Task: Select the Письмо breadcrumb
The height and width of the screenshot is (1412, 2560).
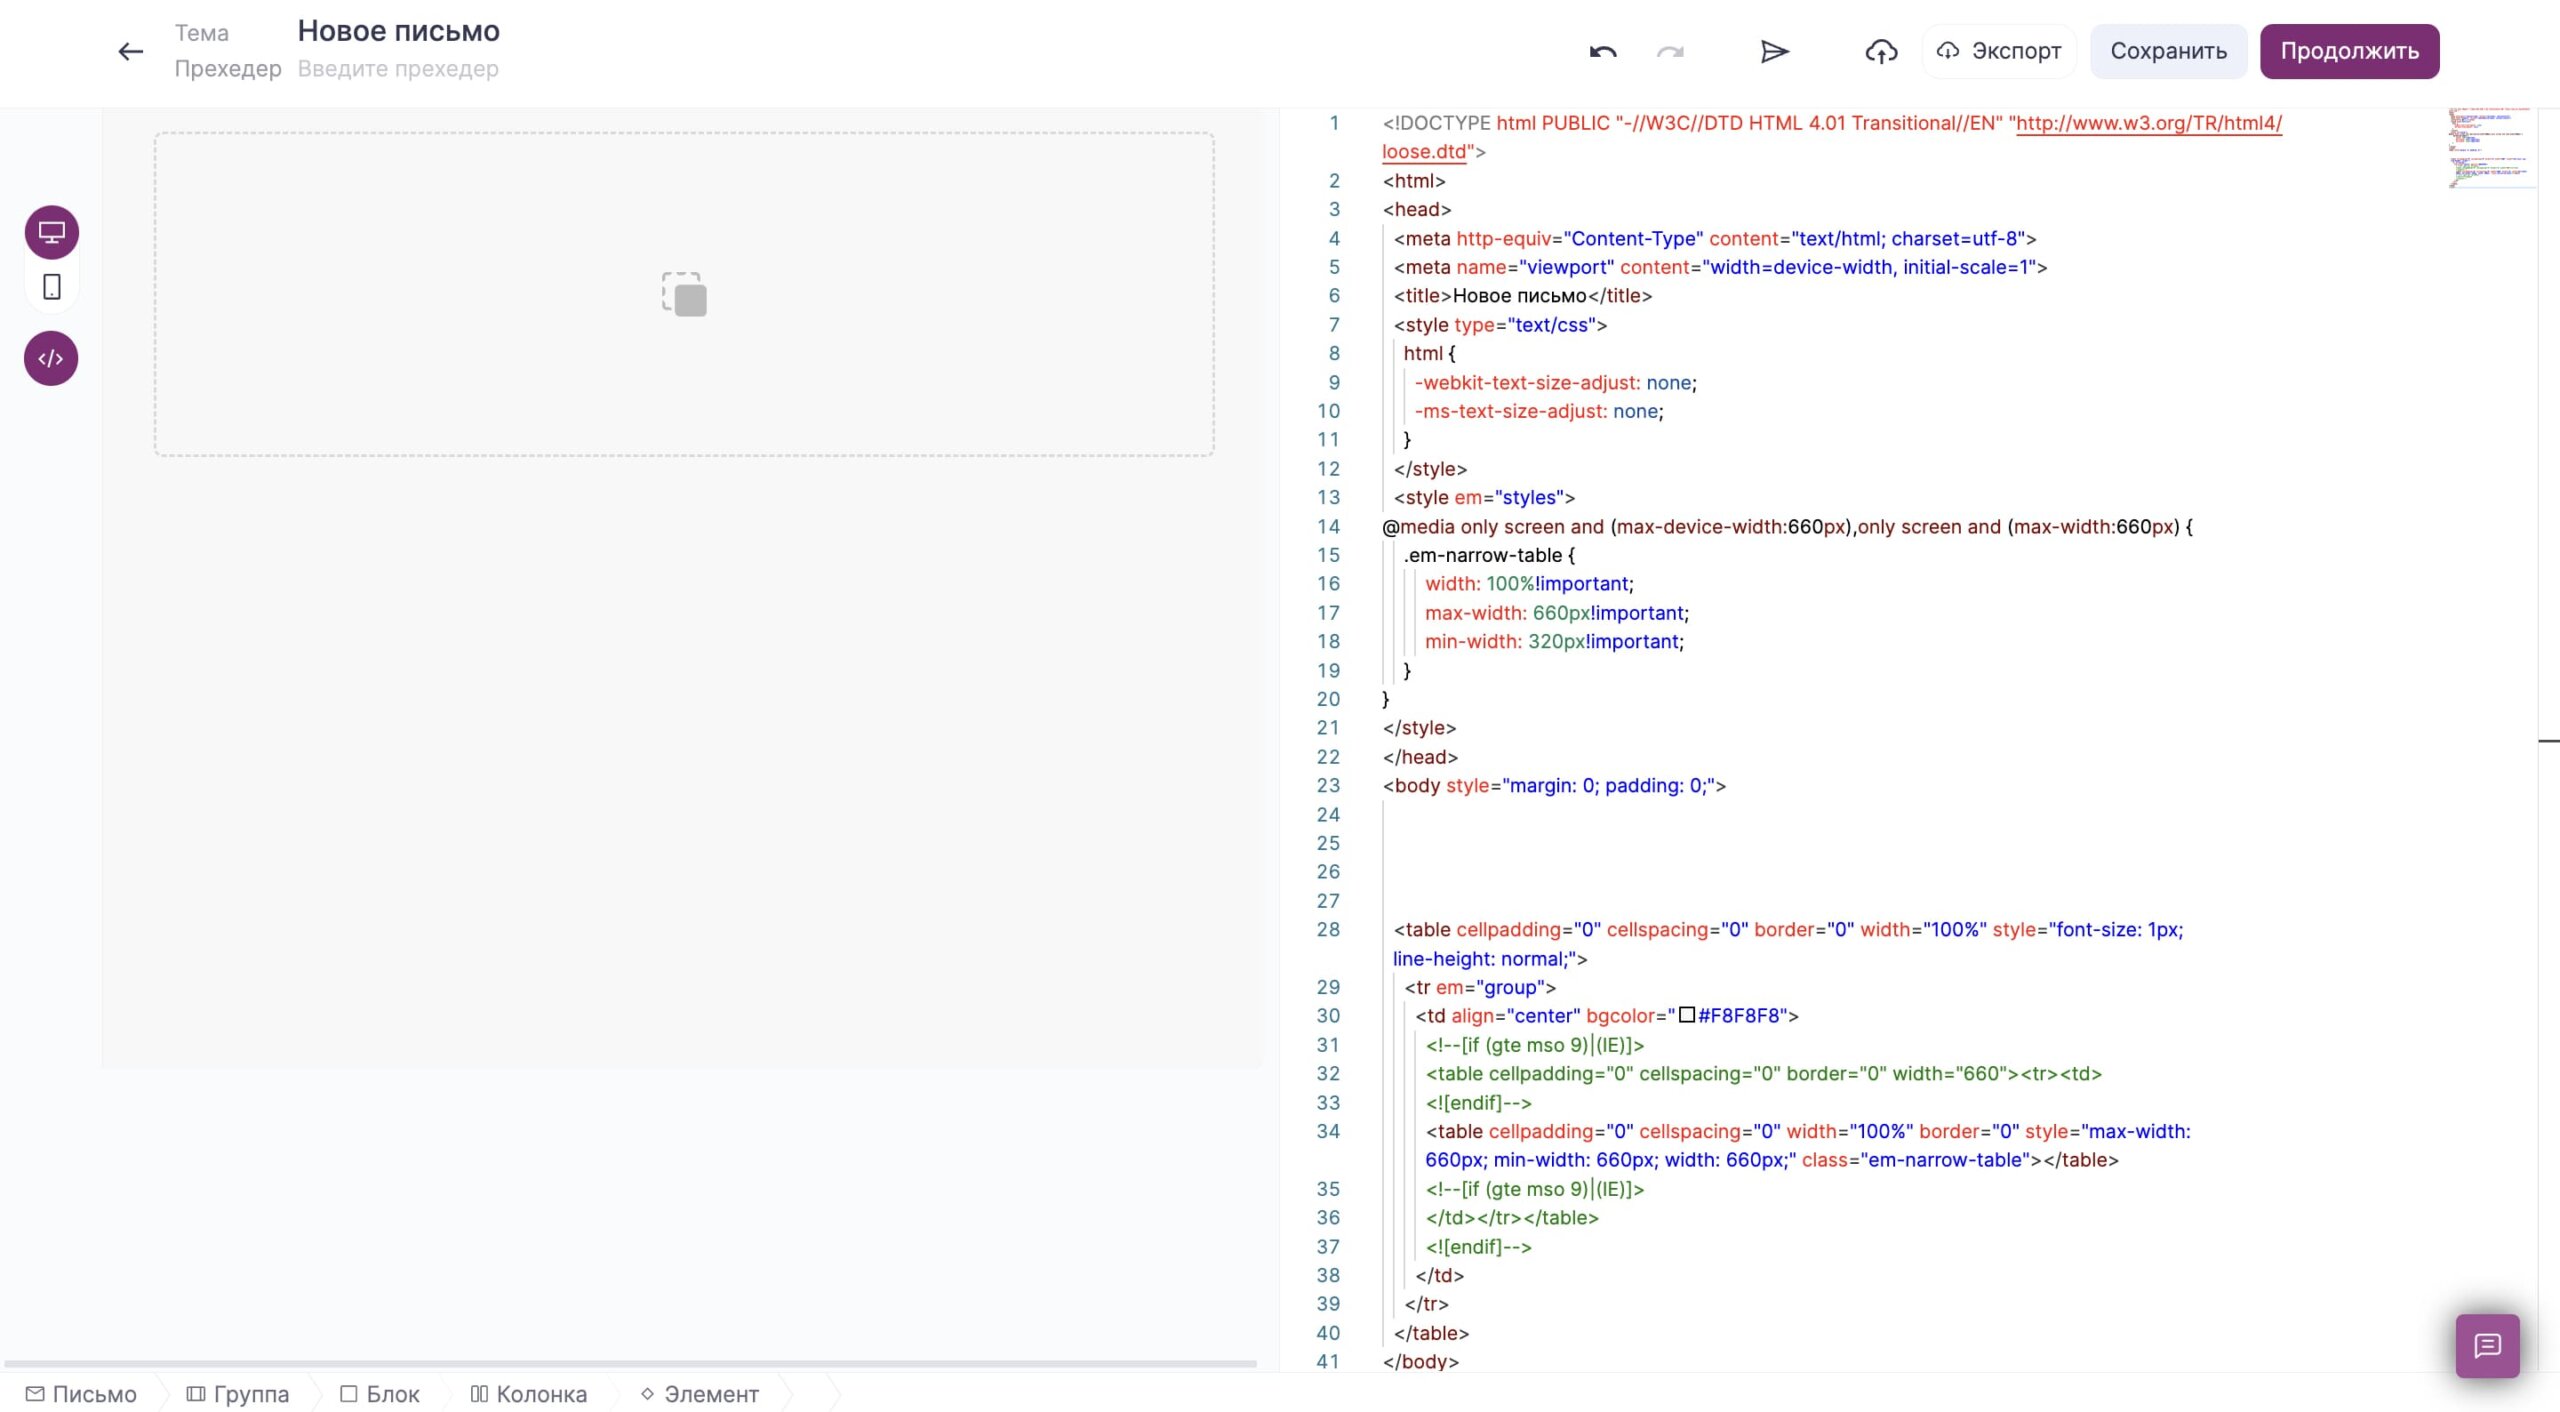Action: [x=81, y=1394]
